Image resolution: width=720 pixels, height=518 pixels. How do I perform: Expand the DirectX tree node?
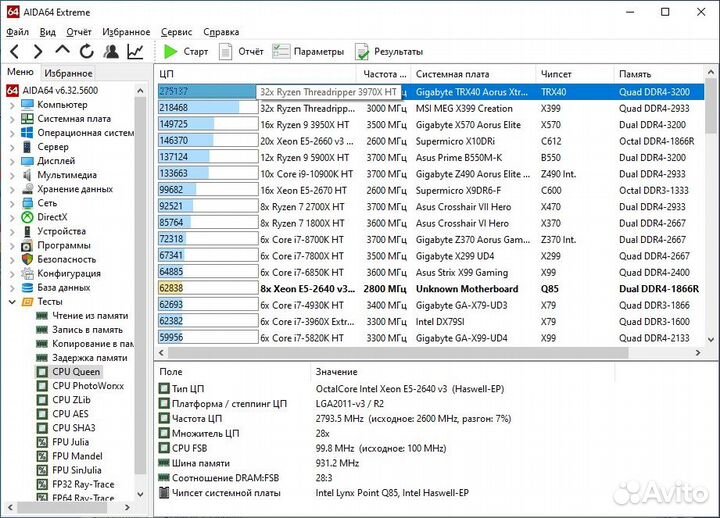[12, 218]
